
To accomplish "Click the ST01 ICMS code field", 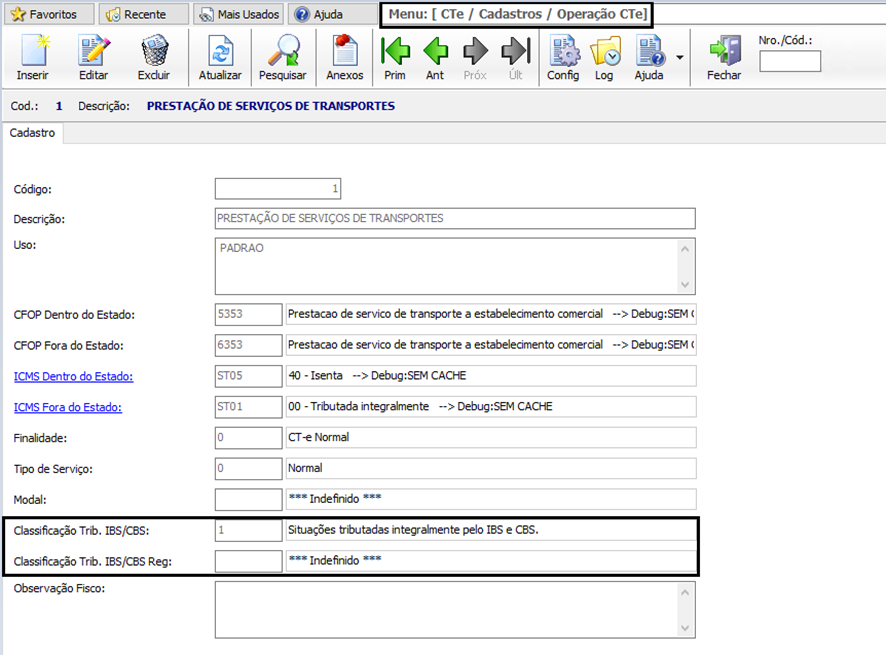I will point(249,407).
